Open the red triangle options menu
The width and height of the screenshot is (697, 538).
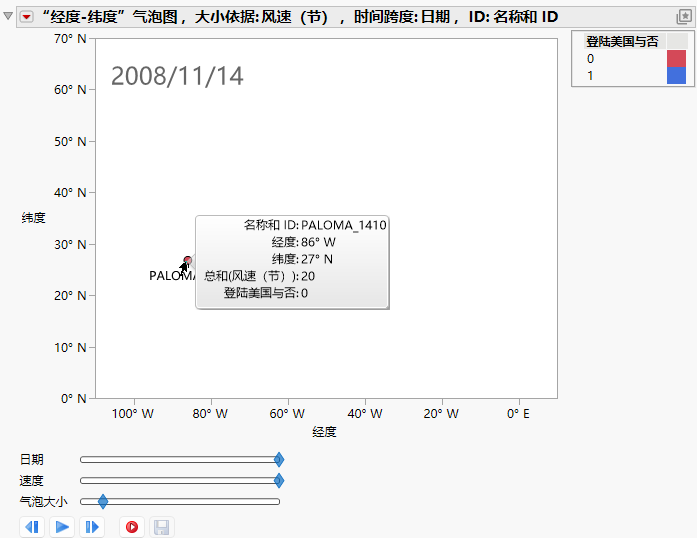click(x=27, y=17)
